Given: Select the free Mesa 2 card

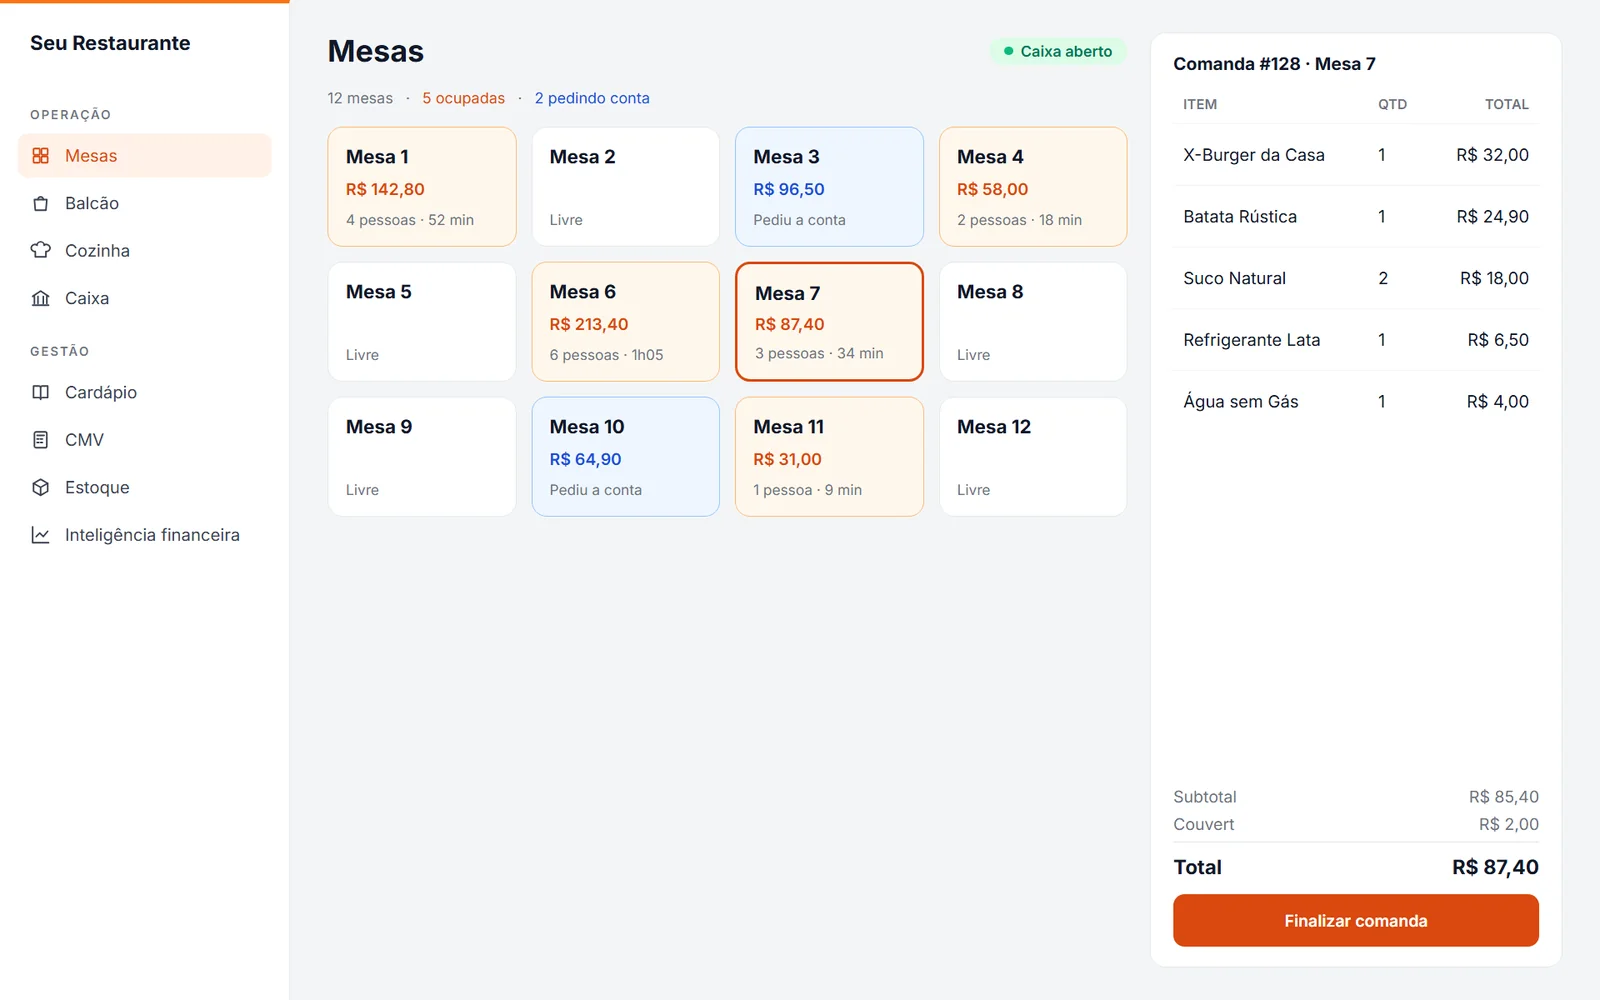Looking at the screenshot, I should pos(625,186).
